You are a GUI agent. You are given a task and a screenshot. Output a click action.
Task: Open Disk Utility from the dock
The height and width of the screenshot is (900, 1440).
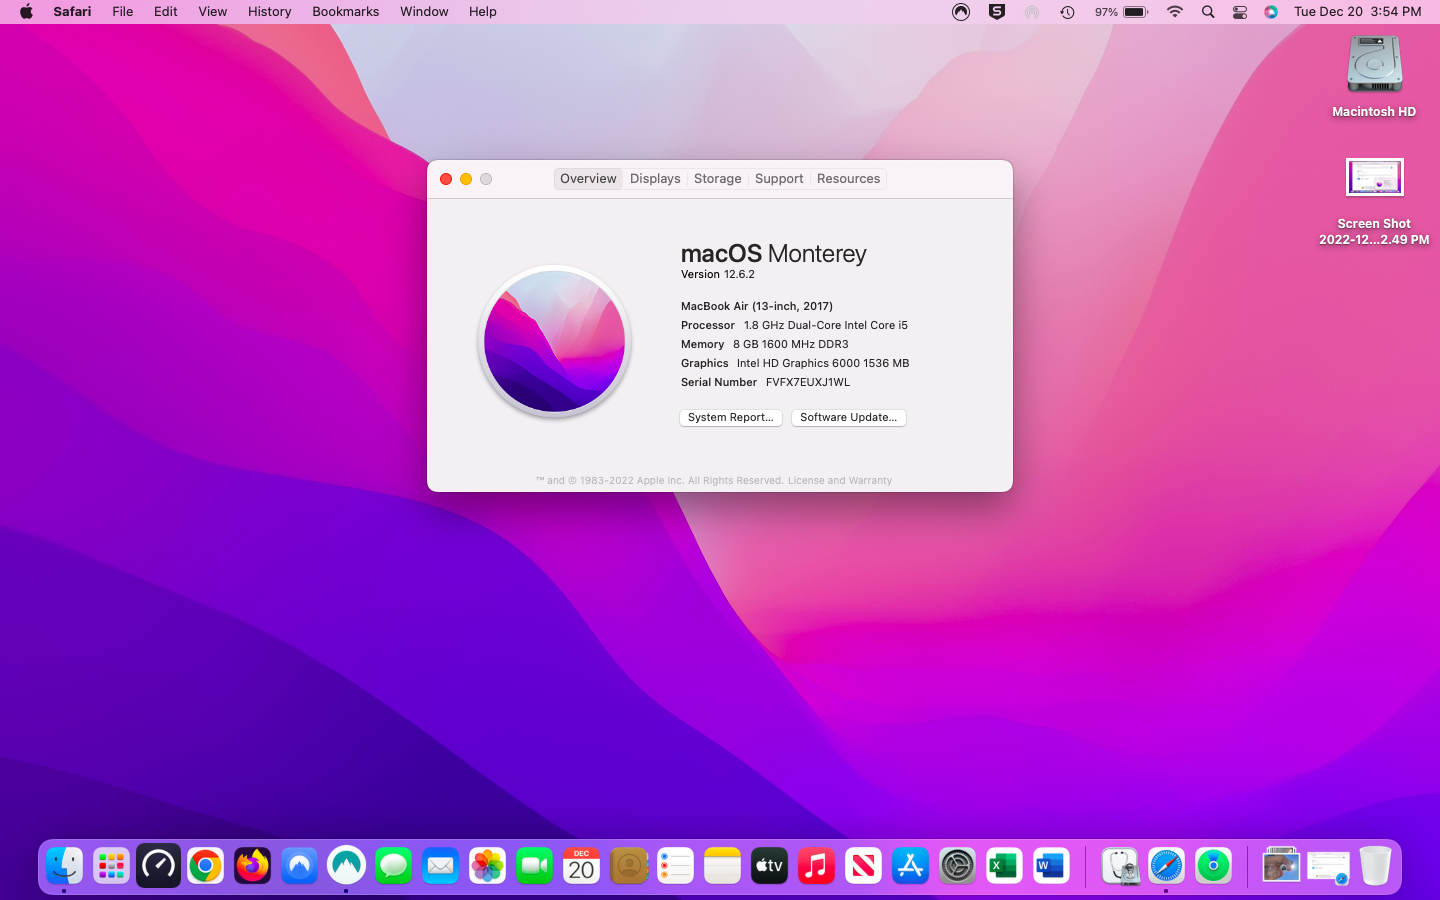[1119, 866]
